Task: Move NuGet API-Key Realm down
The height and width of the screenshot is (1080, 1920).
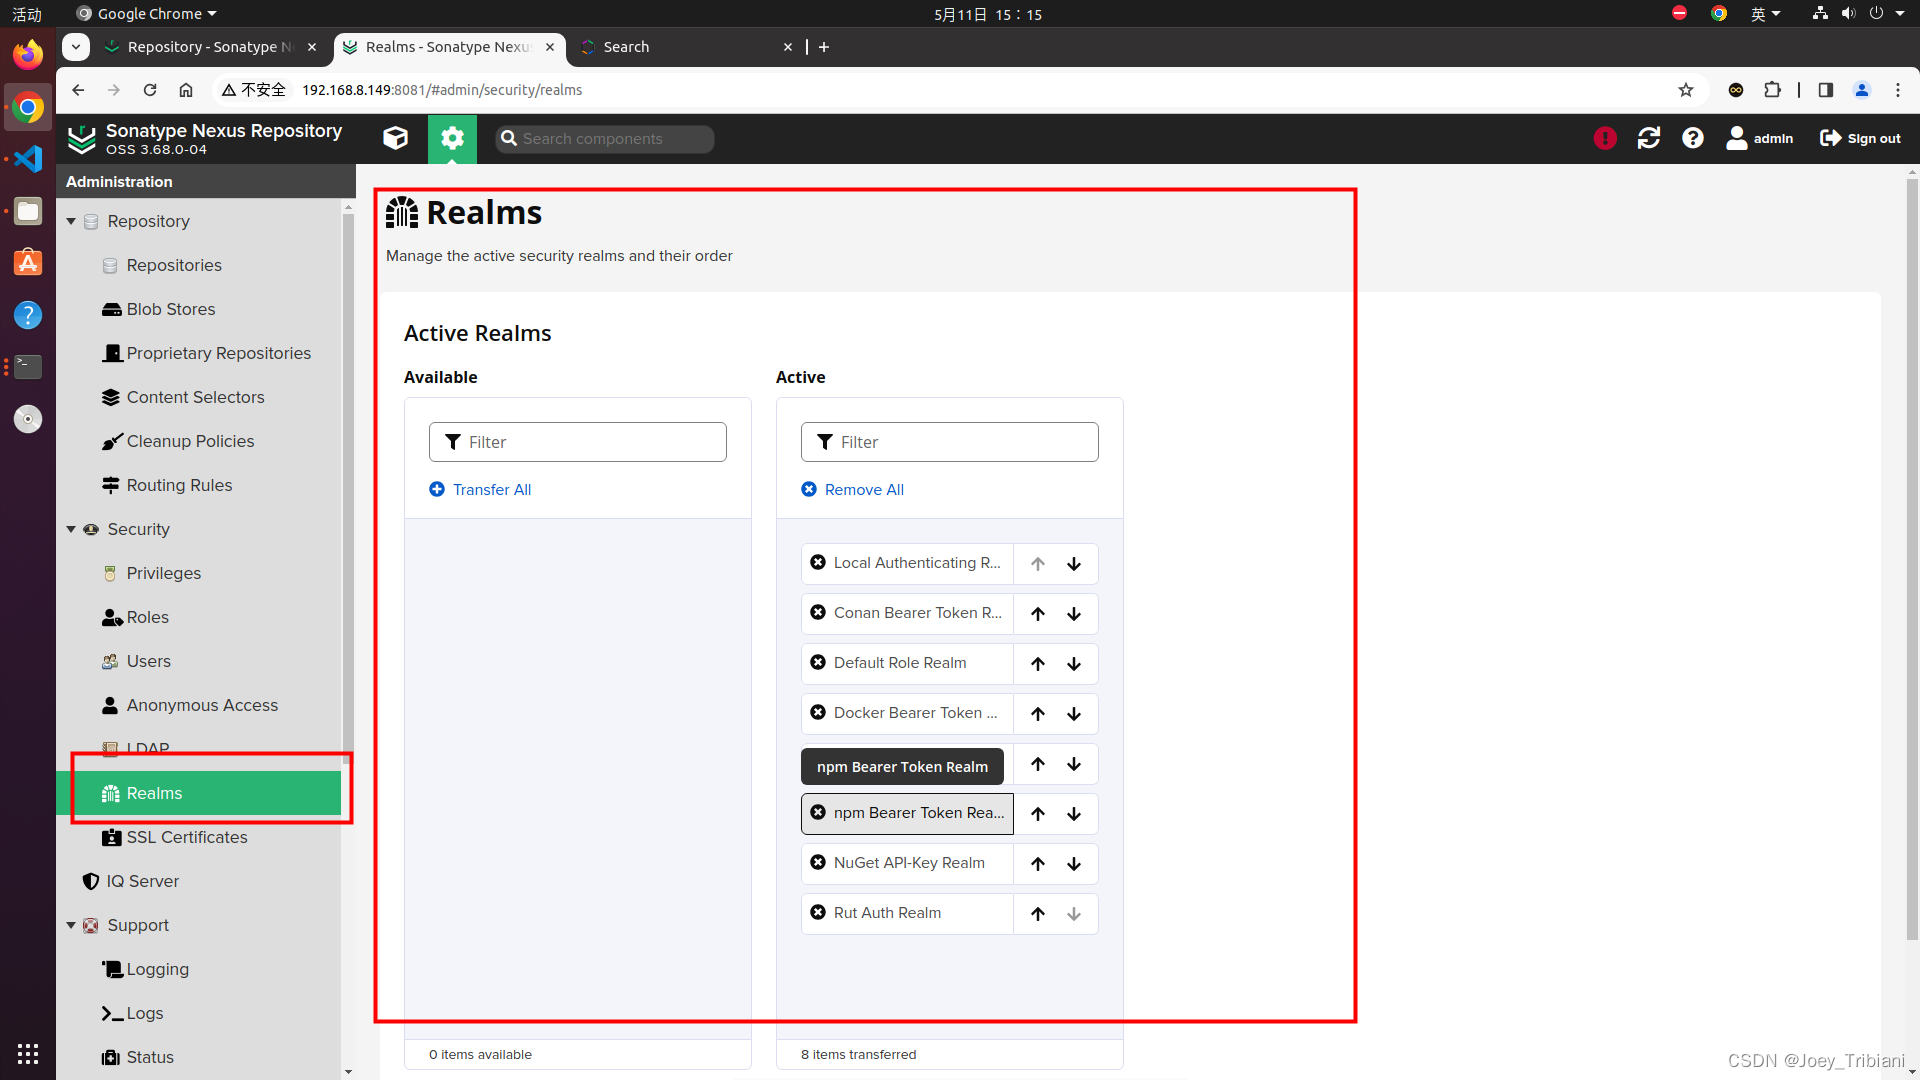Action: [1074, 864]
